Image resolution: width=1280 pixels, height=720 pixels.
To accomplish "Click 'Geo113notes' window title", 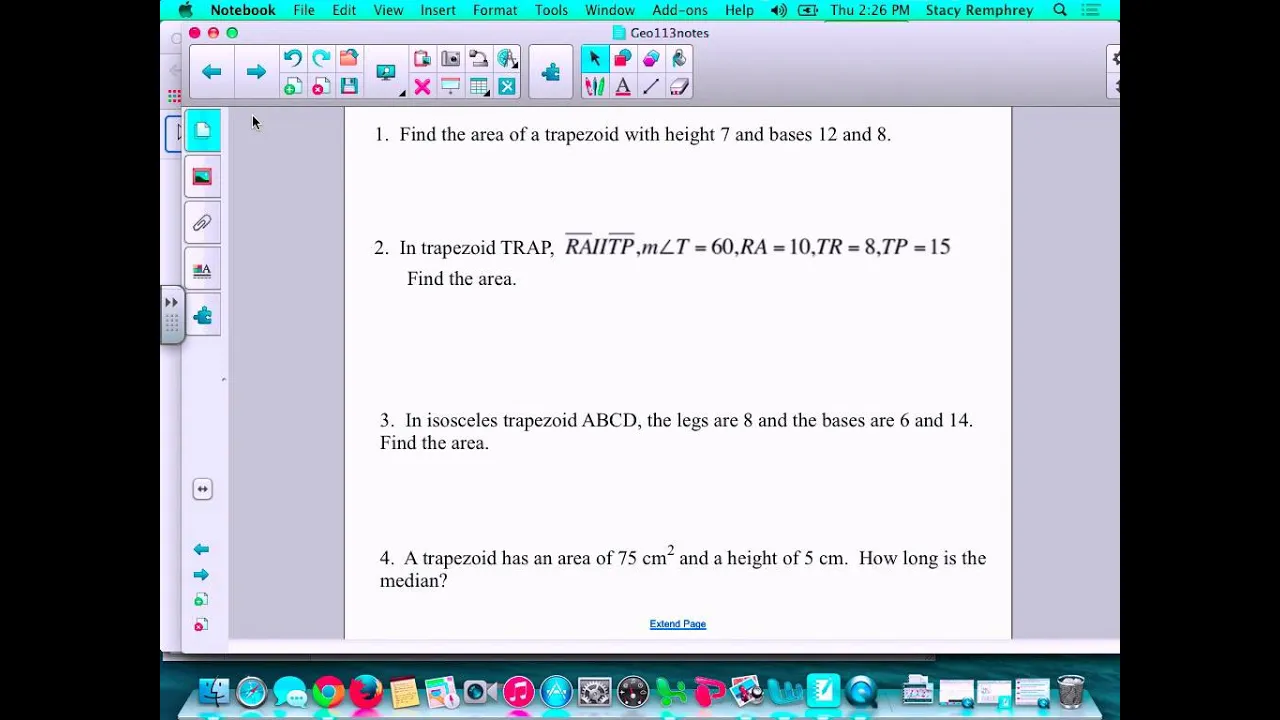I will 669,33.
